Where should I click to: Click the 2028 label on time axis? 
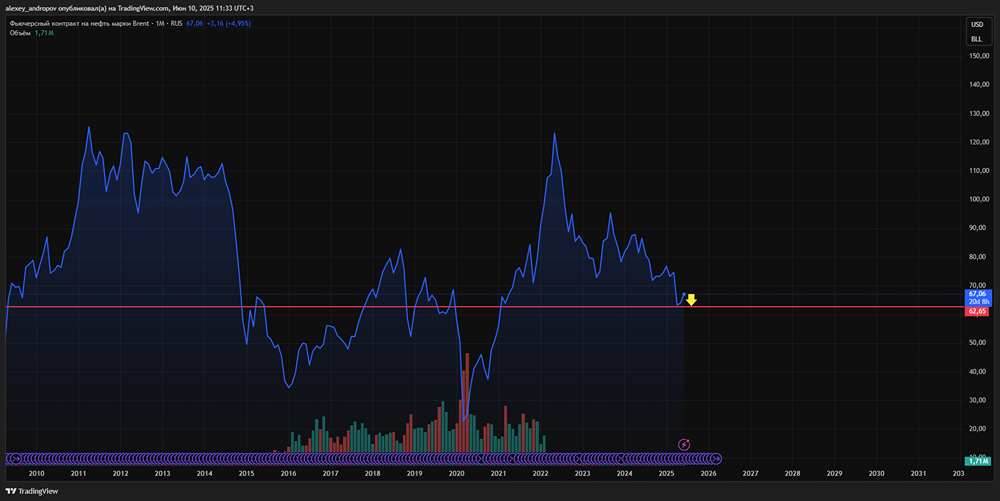click(793, 474)
